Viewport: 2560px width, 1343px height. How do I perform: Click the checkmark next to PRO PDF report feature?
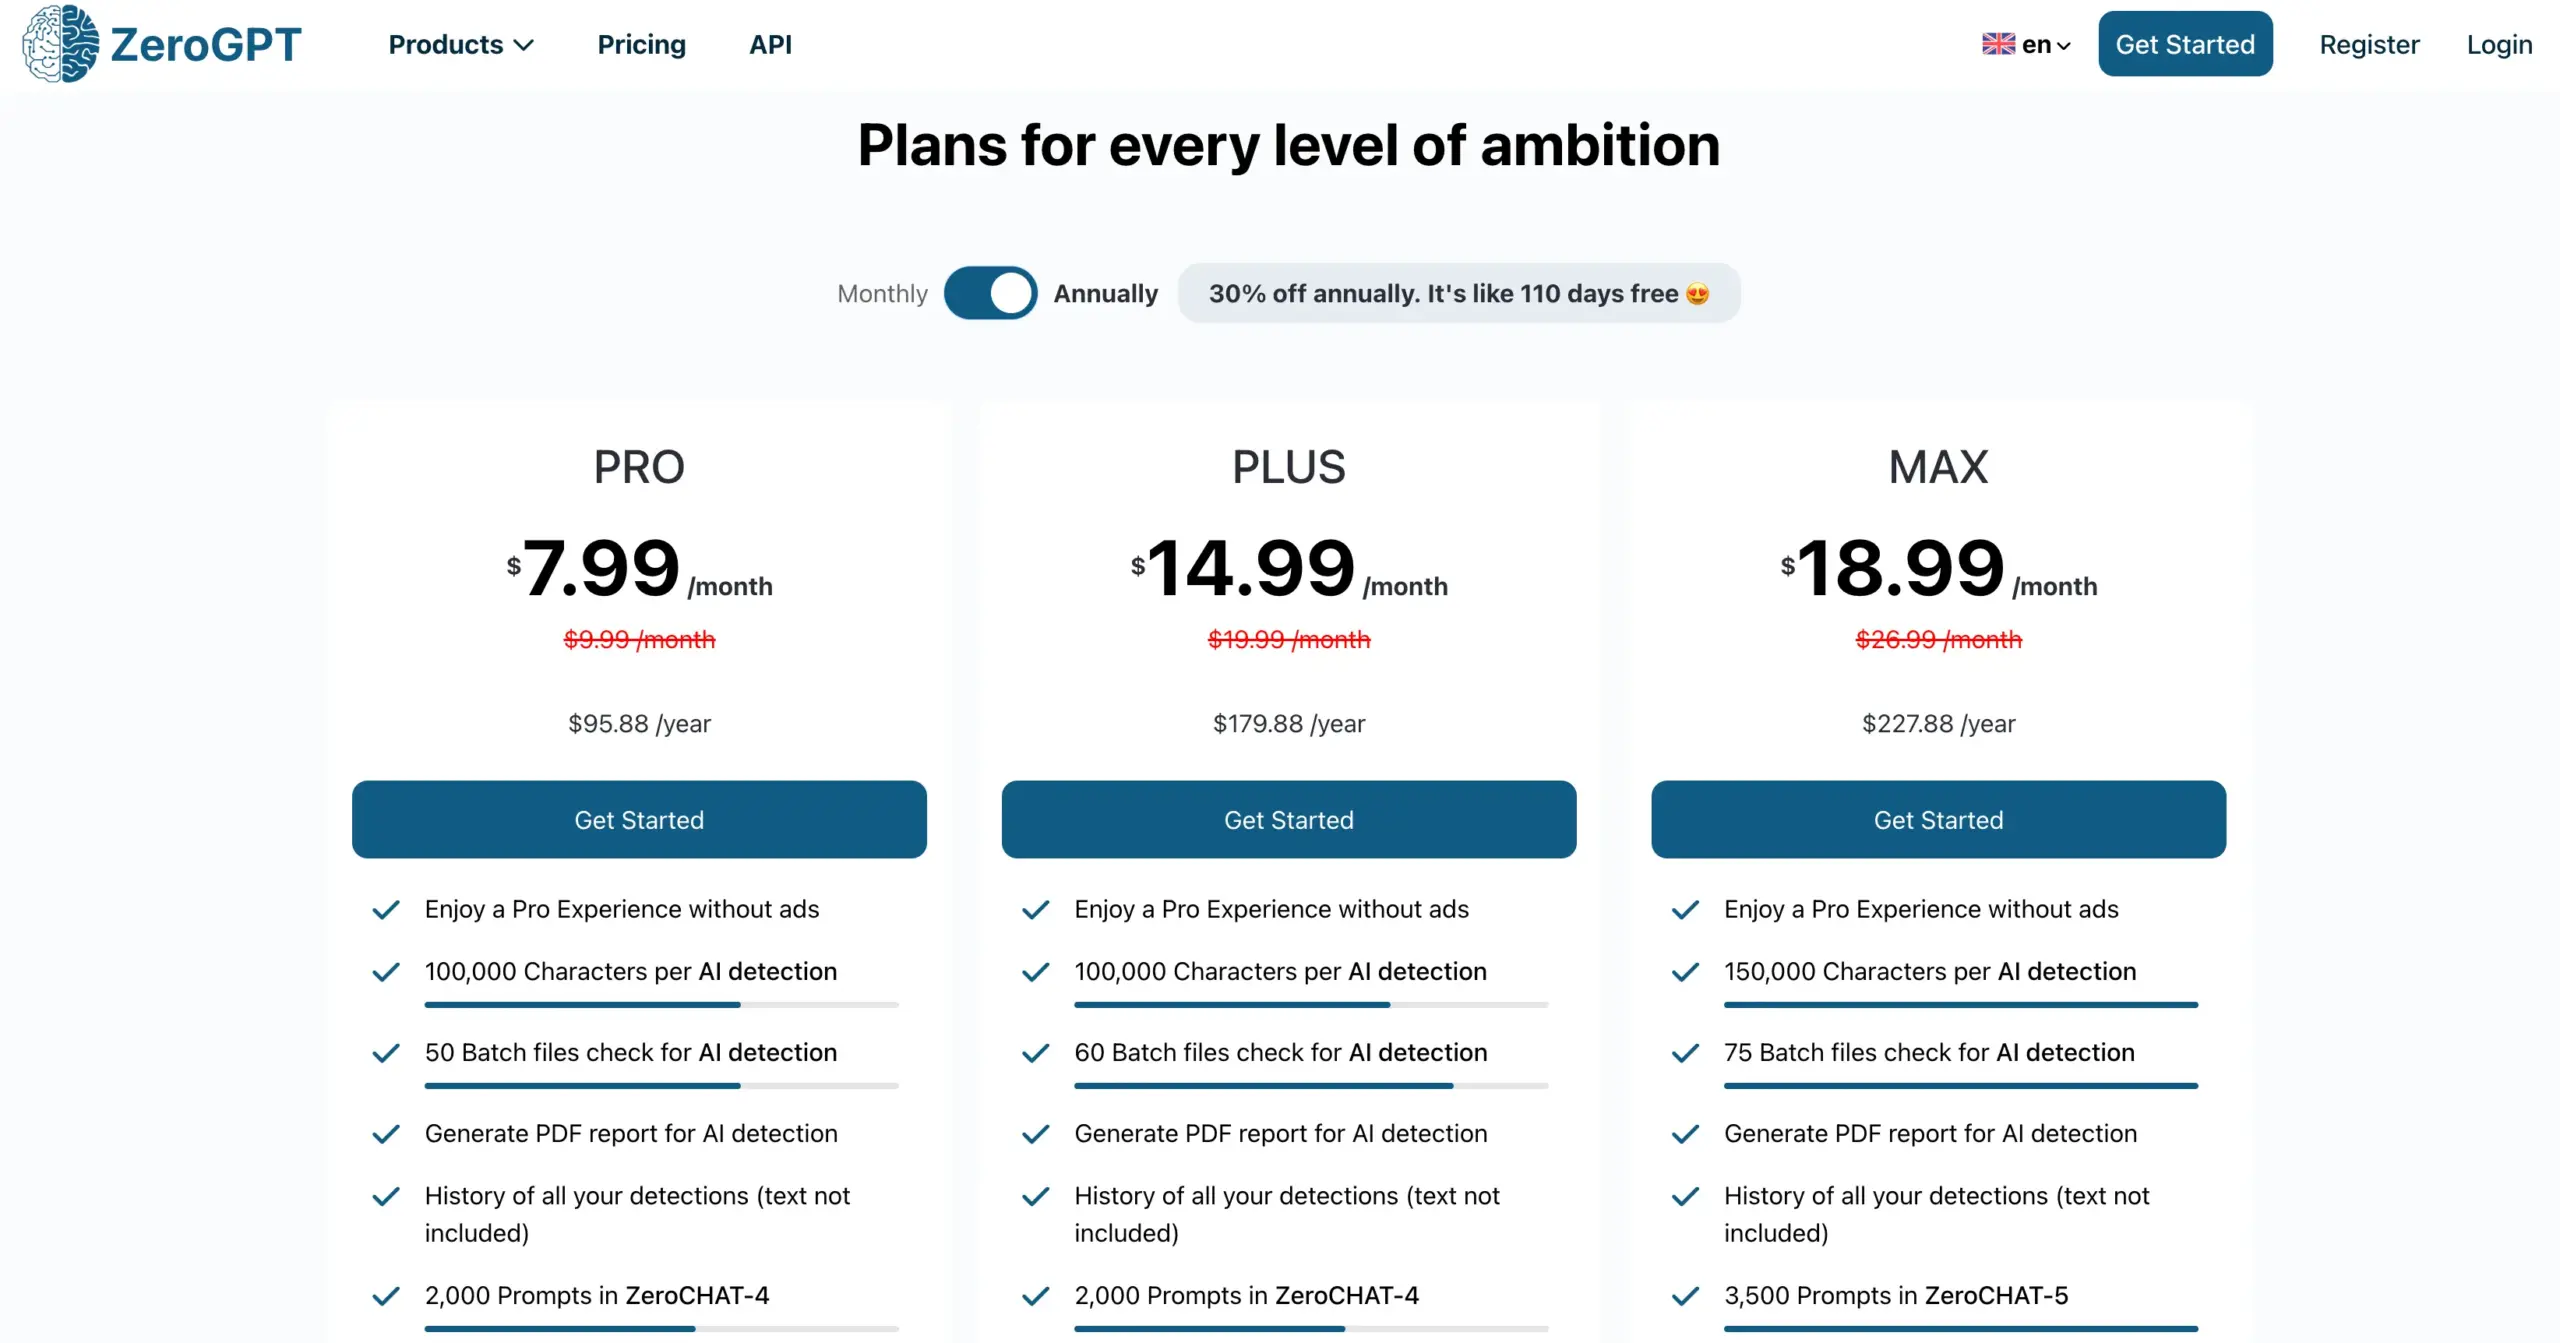tap(386, 1135)
